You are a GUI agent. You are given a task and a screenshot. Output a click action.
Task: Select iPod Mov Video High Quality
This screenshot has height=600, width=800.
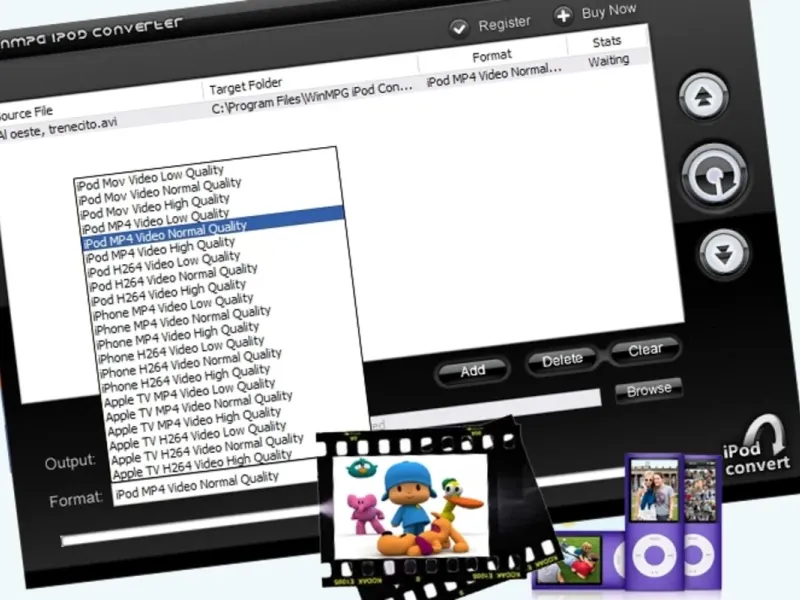155,206
